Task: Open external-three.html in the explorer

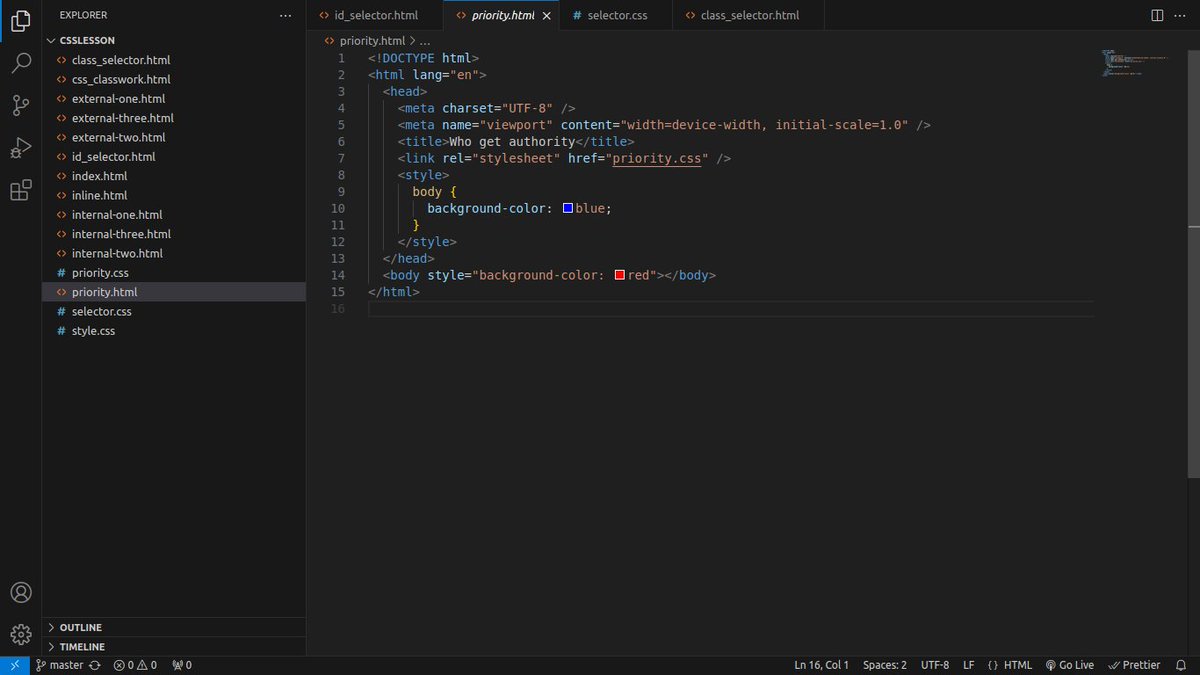Action: click(174, 118)
